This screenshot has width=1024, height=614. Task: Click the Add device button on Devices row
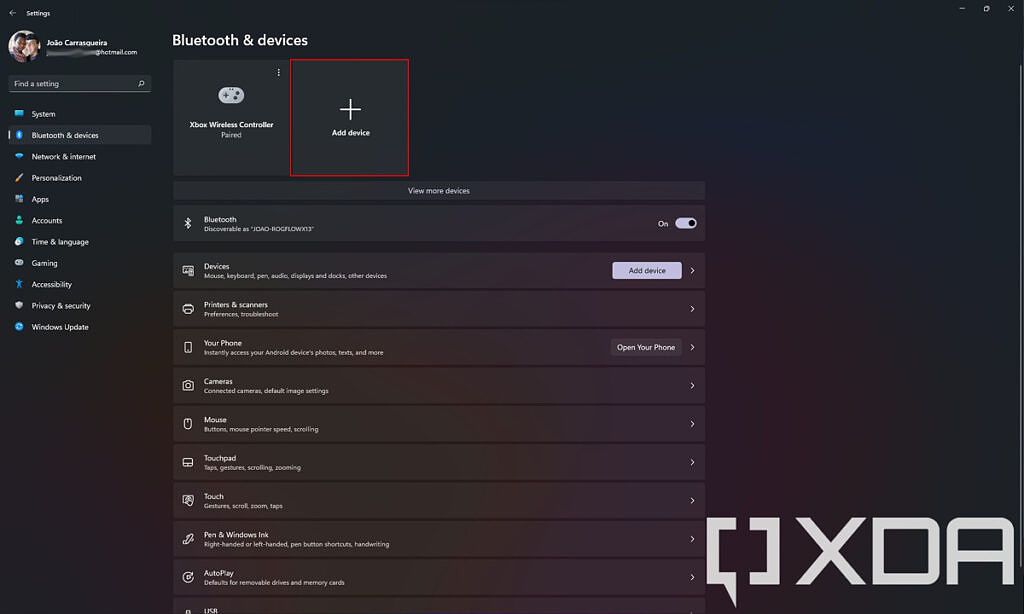pyautogui.click(x=646, y=270)
